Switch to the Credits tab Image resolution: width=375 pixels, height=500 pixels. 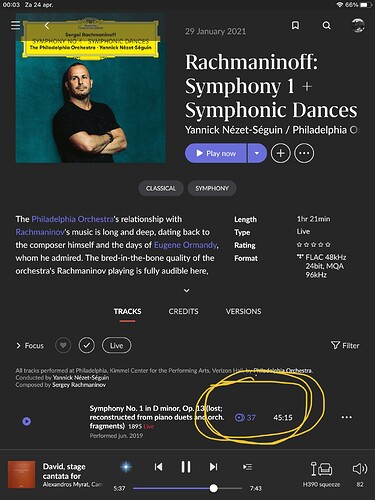coord(183,311)
